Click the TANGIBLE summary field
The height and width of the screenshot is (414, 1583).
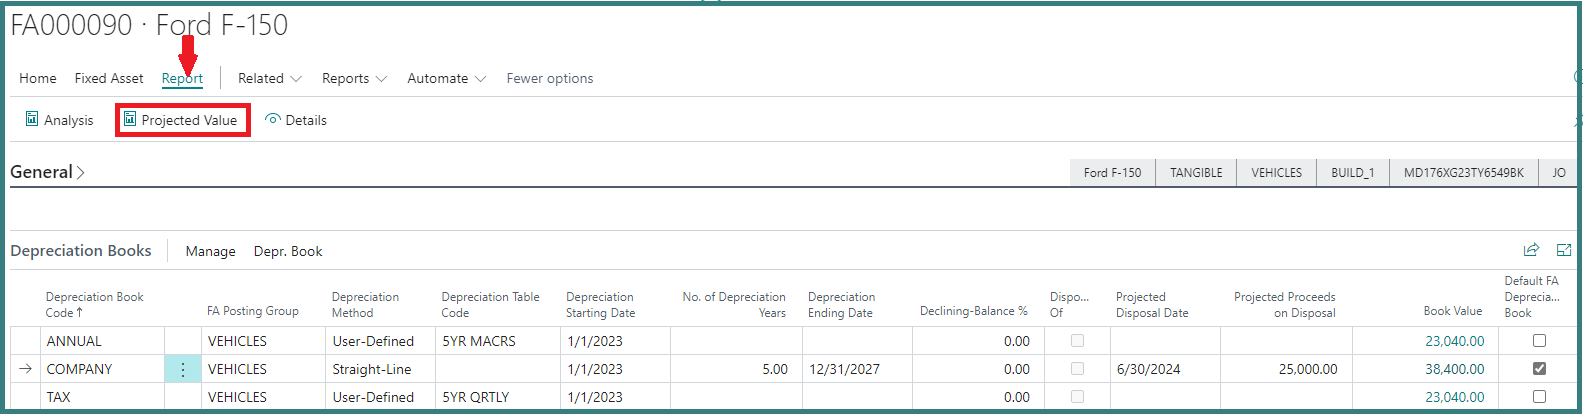[x=1196, y=172]
